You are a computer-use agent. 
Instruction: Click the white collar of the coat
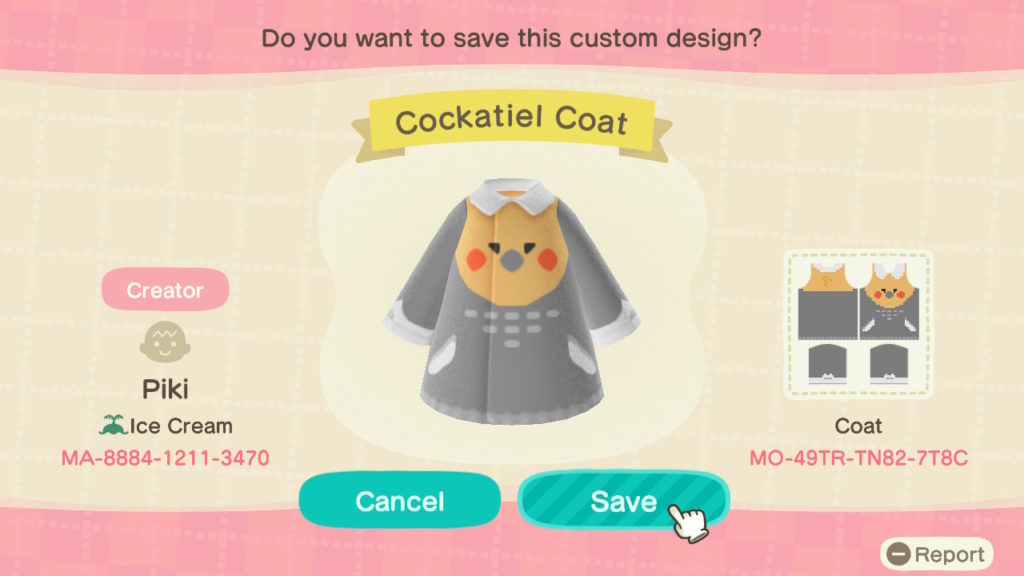512,194
